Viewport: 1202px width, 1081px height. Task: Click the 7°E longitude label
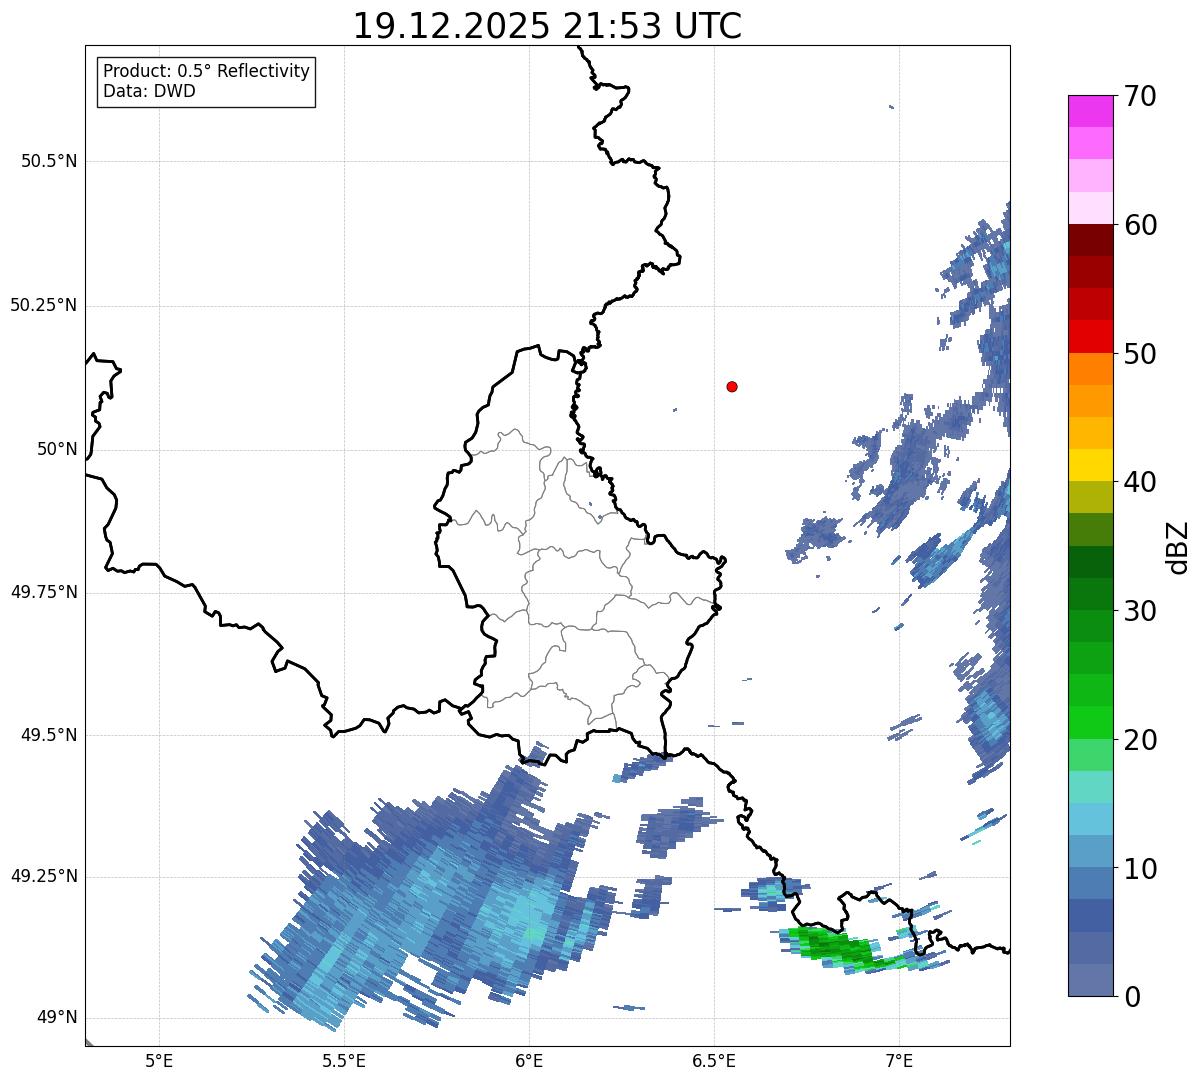899,1060
